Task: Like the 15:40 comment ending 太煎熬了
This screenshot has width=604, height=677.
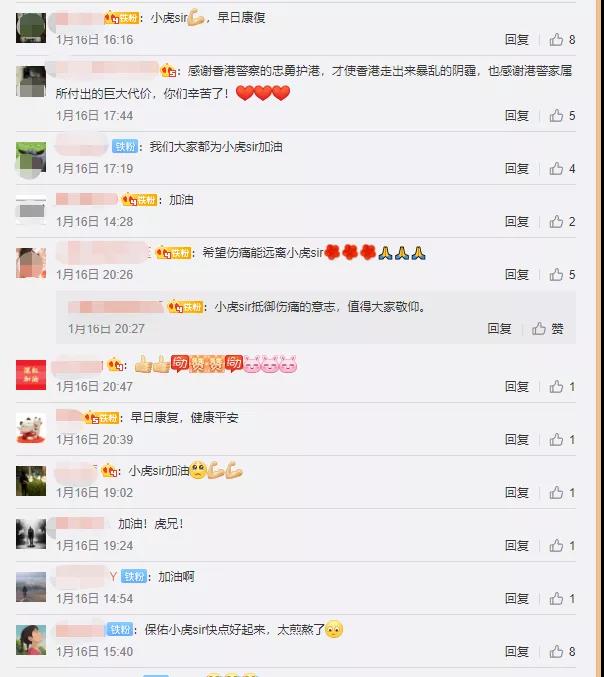Action: click(562, 652)
